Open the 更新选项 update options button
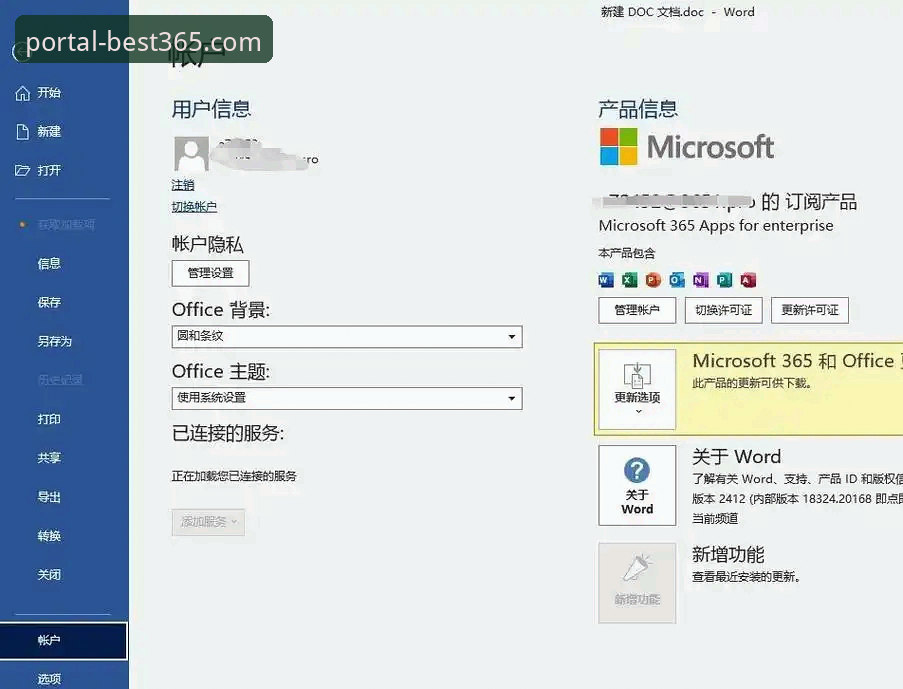Image resolution: width=903 pixels, height=689 pixels. pyautogui.click(x=637, y=389)
